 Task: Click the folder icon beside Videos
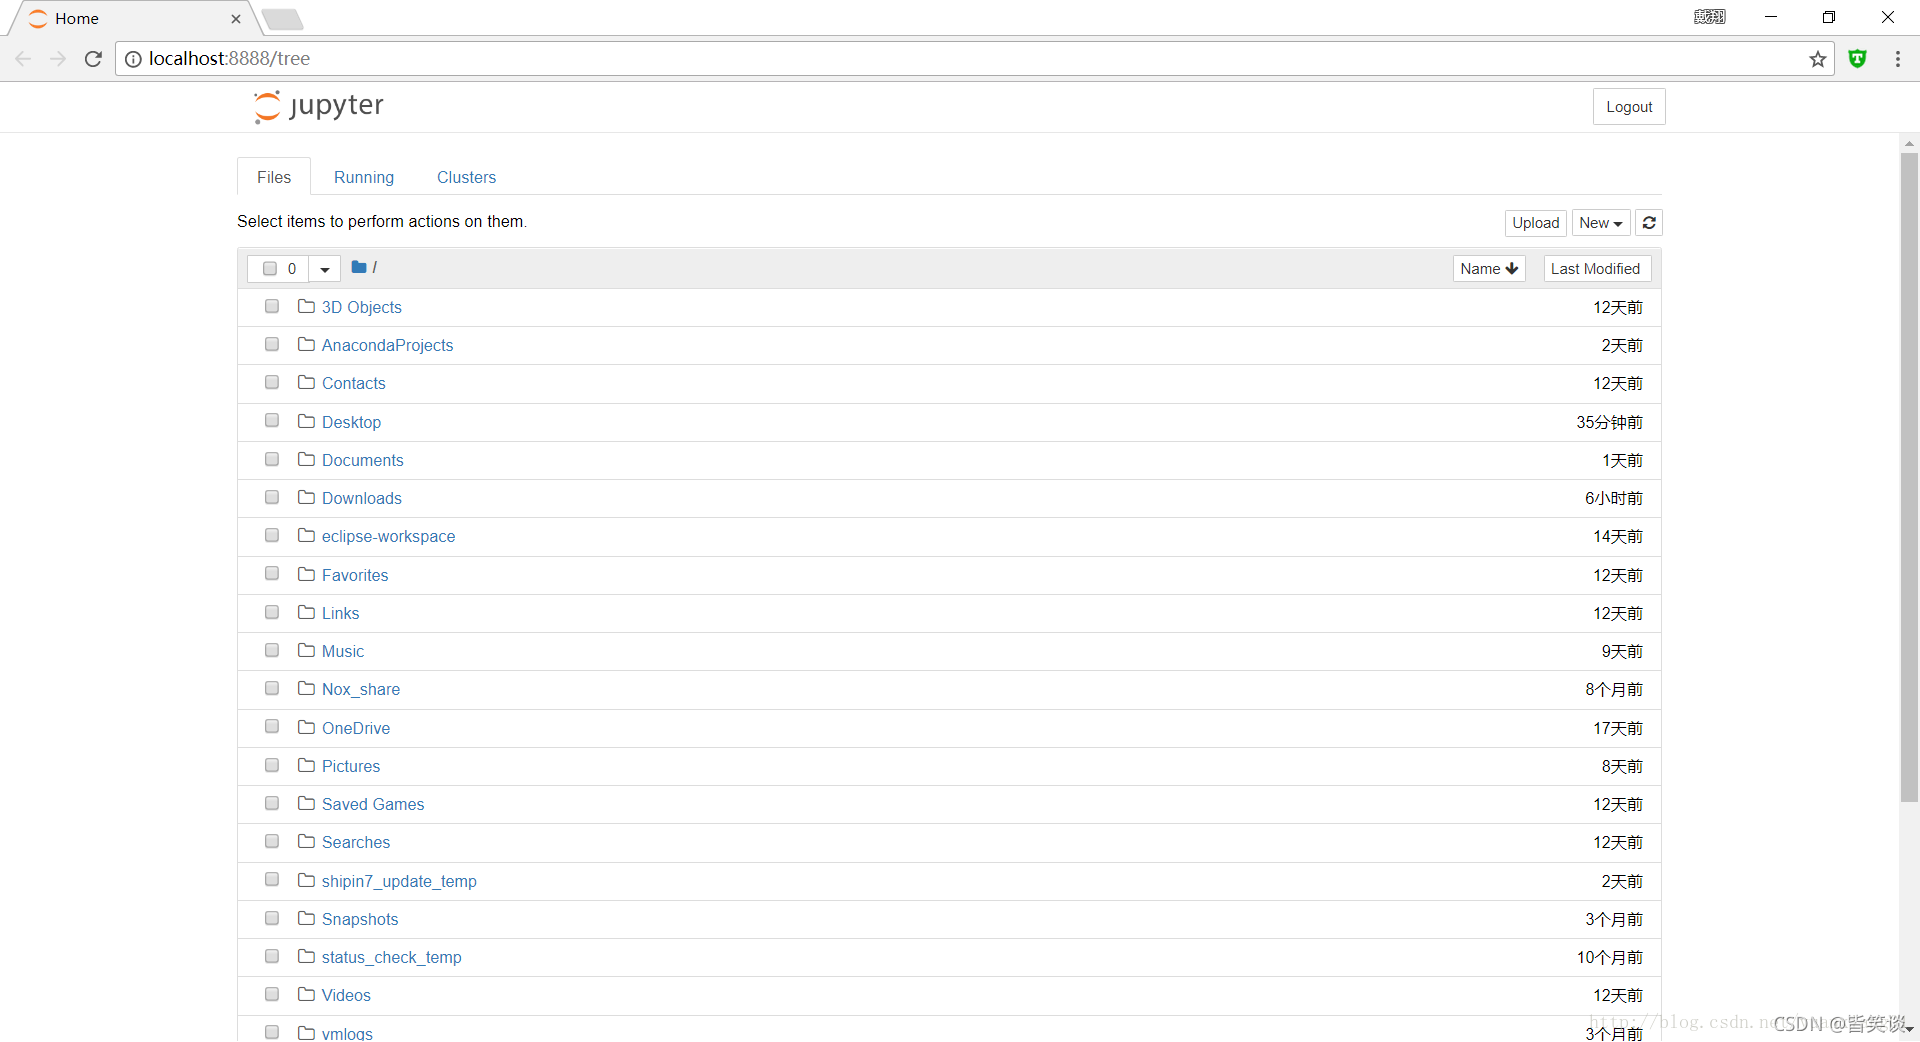coord(306,994)
